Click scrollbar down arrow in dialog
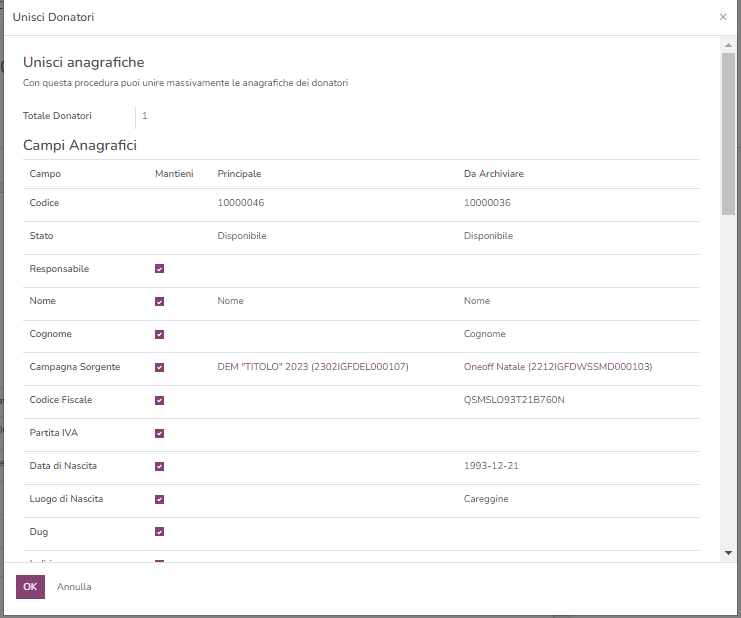The image size is (741, 618). click(x=728, y=553)
